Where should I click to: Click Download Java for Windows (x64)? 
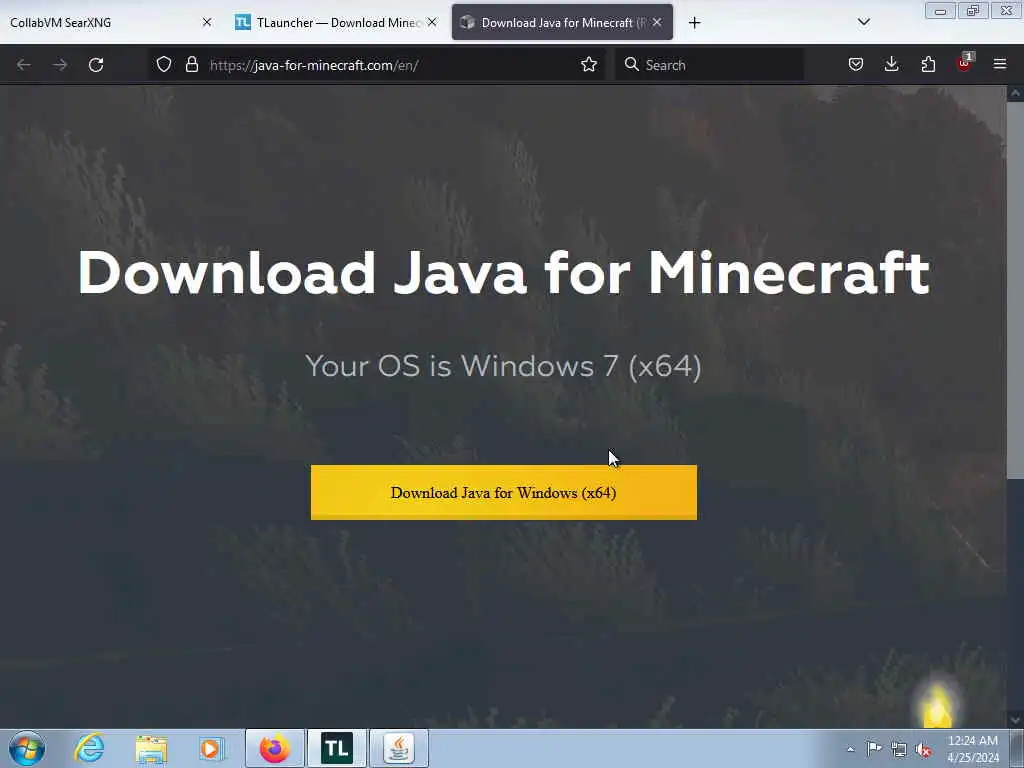[x=504, y=492]
